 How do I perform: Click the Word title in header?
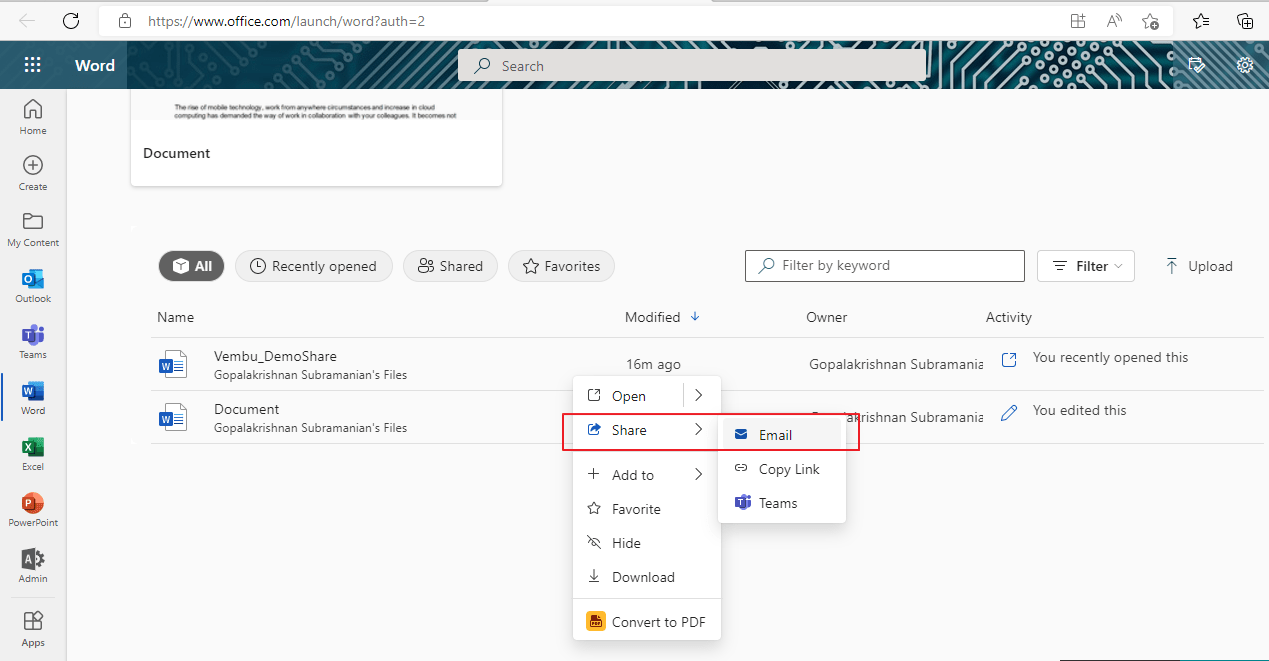95,65
